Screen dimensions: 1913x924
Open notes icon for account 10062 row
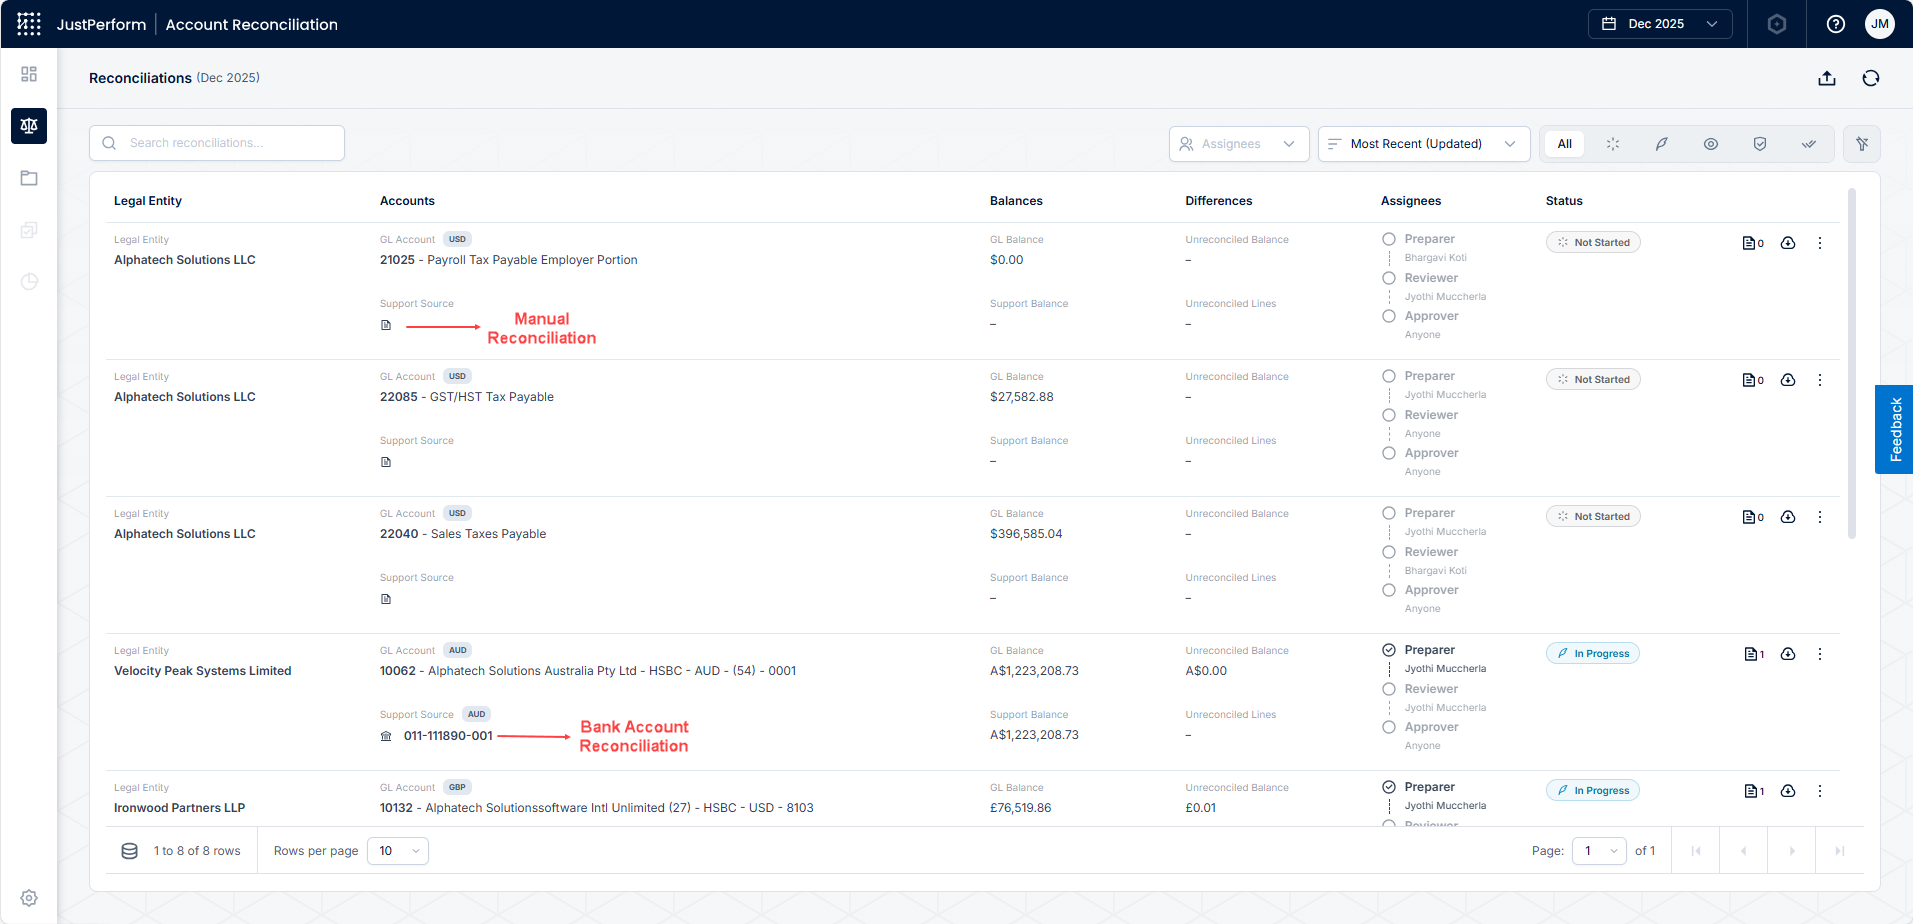[1754, 654]
